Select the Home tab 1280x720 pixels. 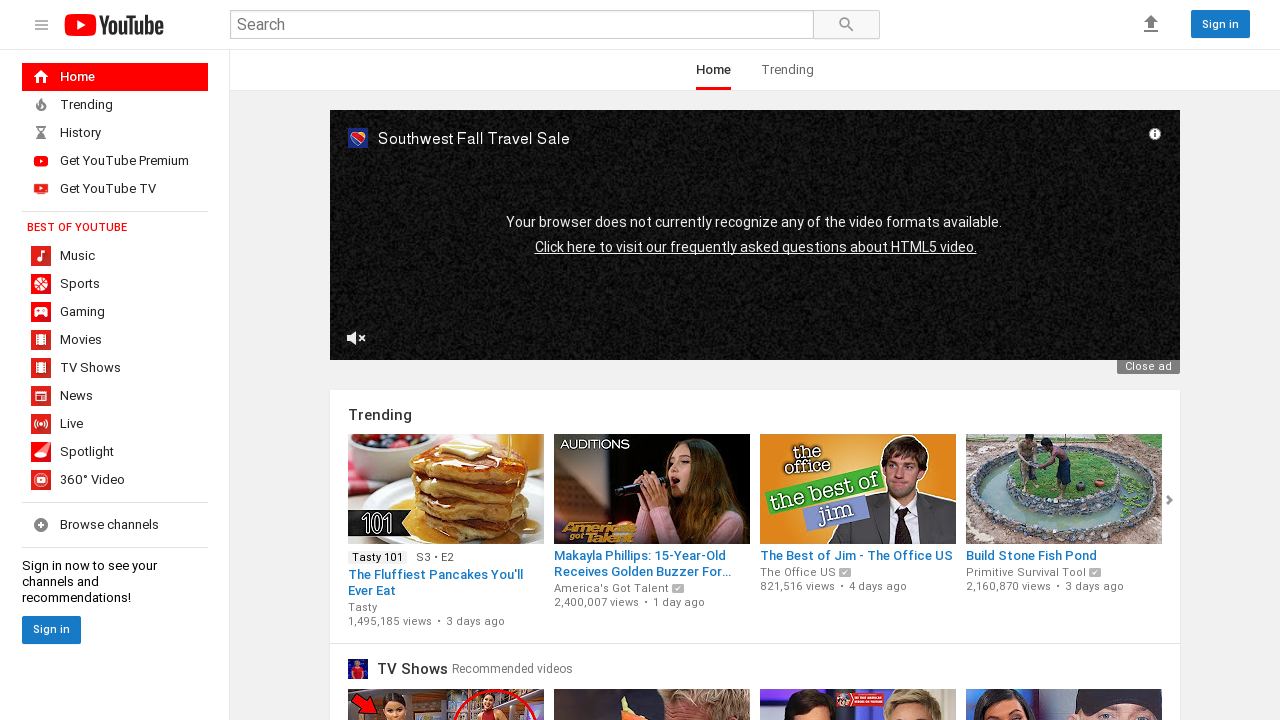(x=713, y=70)
